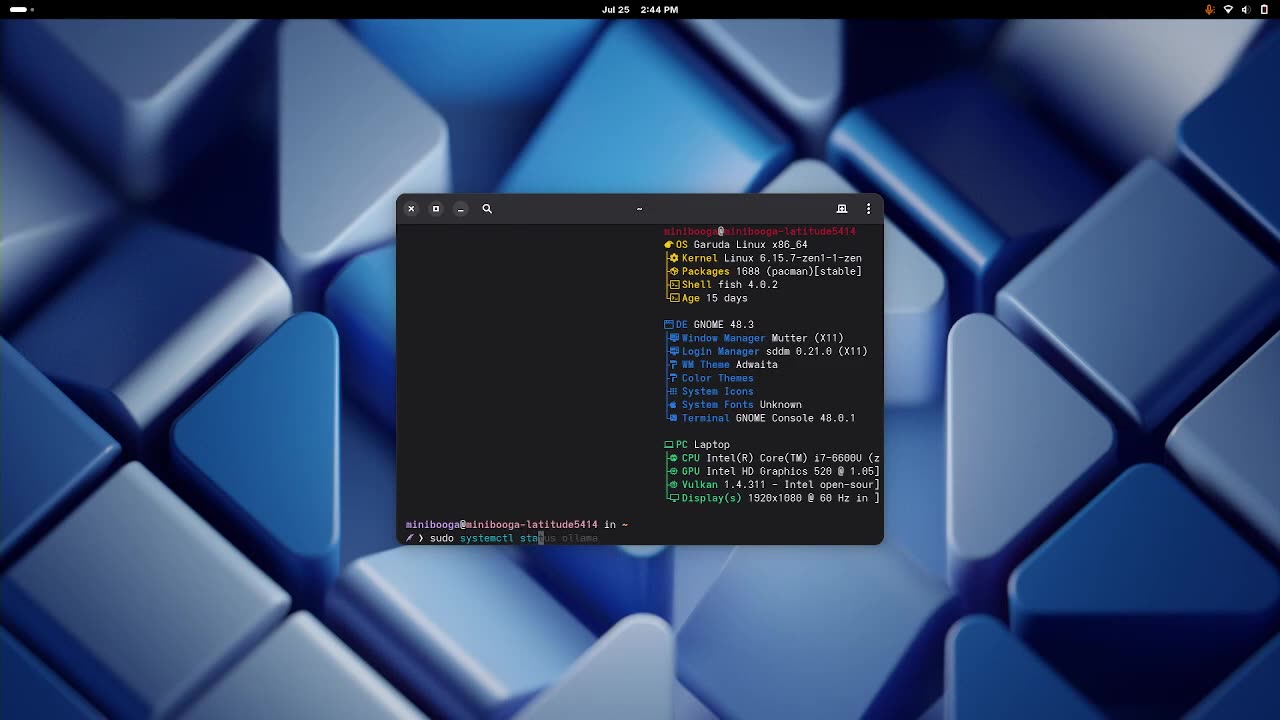1280x720 pixels.
Task: Maximize the Console terminal window
Action: pos(436,209)
